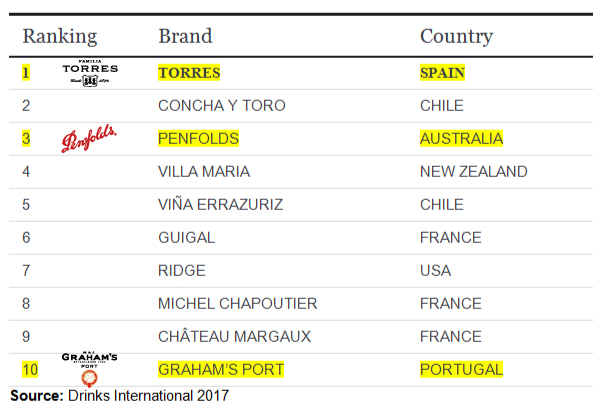608x413 pixels.
Task: Click USA in the Country column
Action: pyautogui.click(x=435, y=270)
